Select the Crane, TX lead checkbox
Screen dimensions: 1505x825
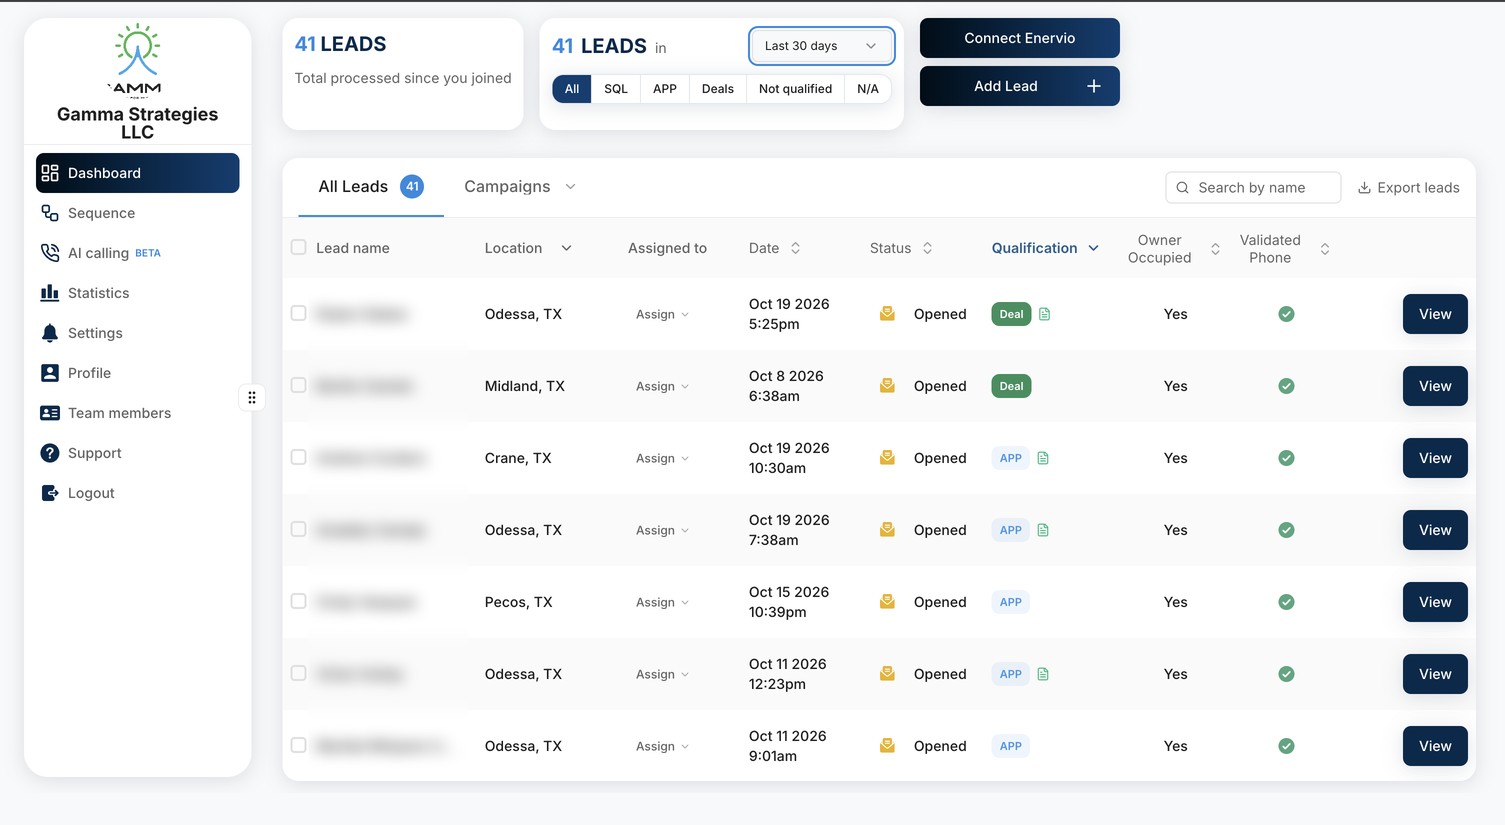(x=298, y=457)
